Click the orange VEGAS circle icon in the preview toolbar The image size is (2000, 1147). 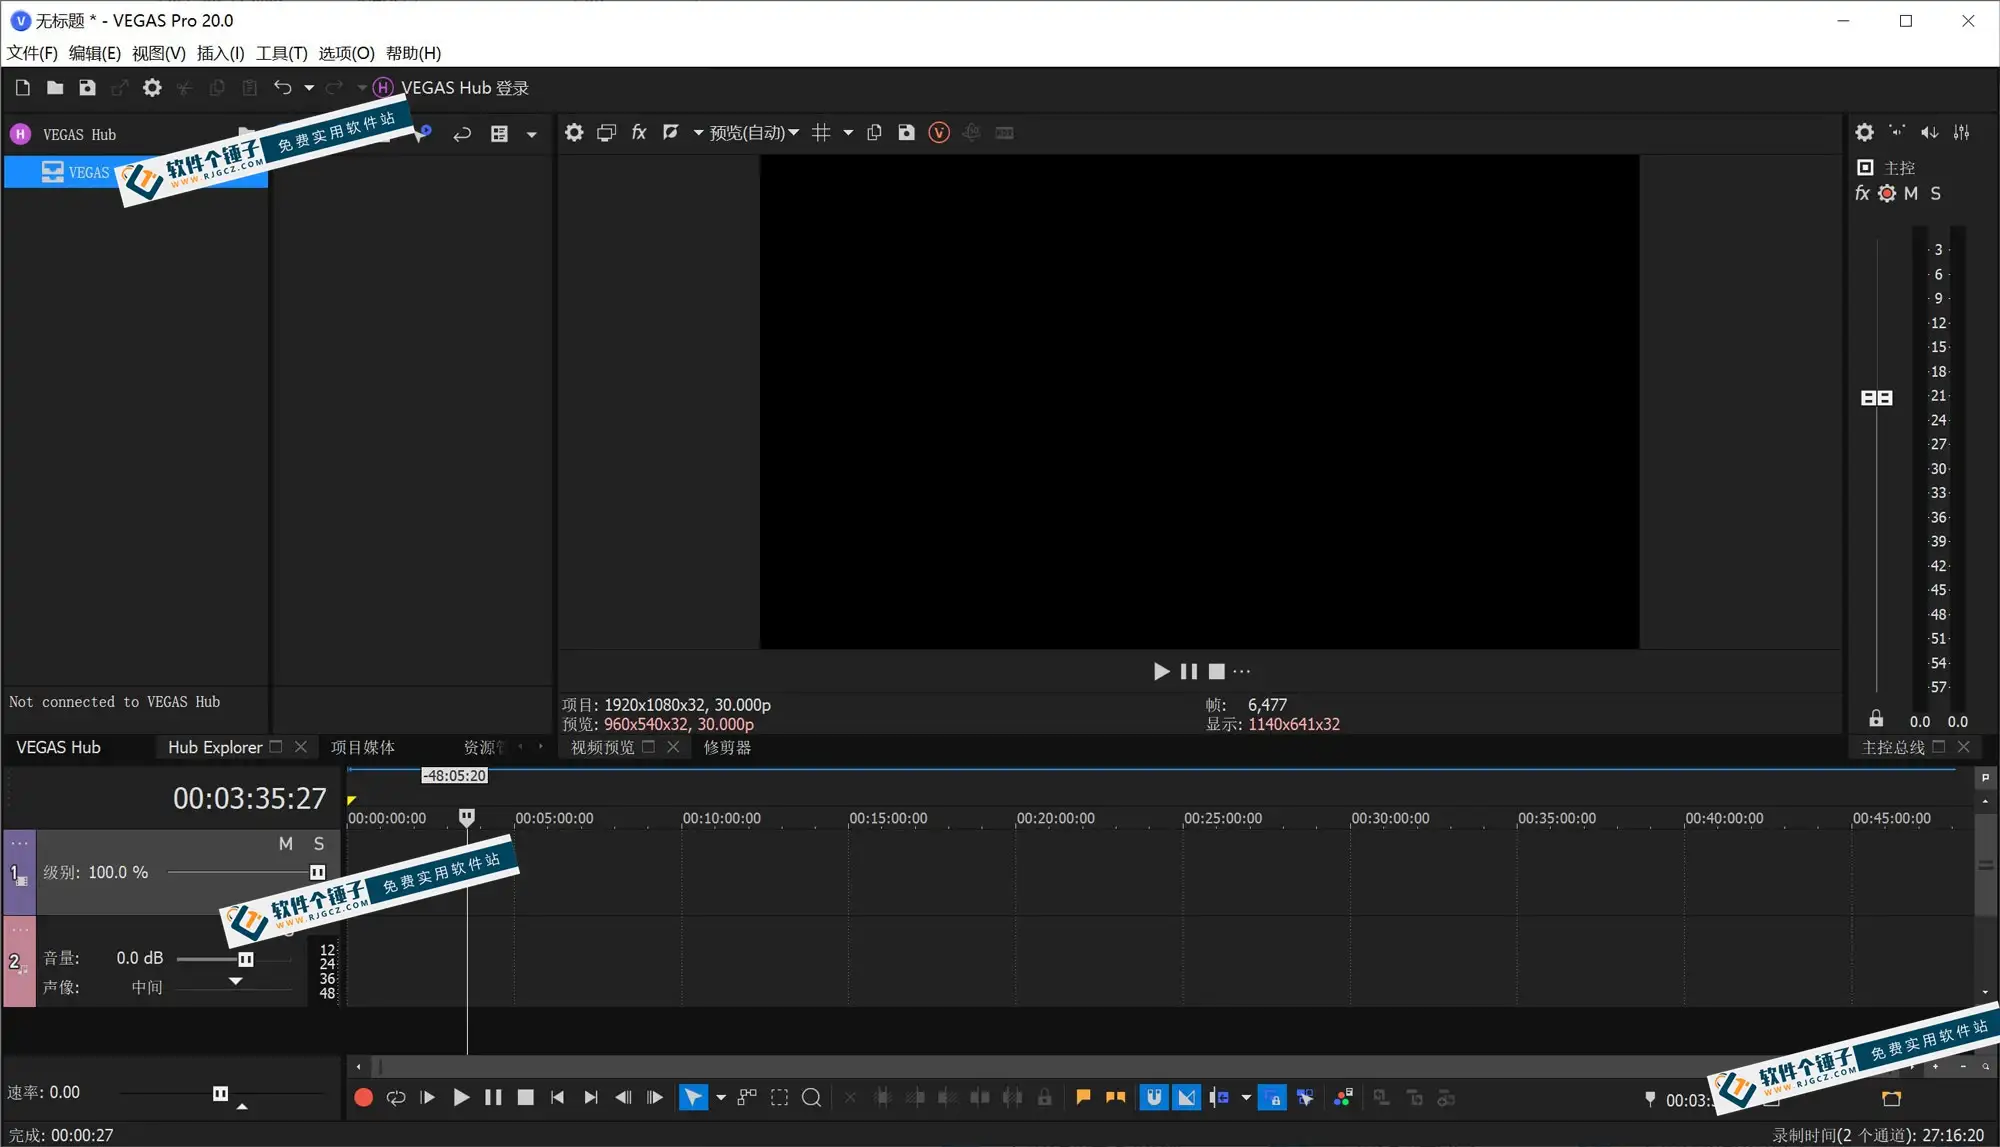[939, 132]
